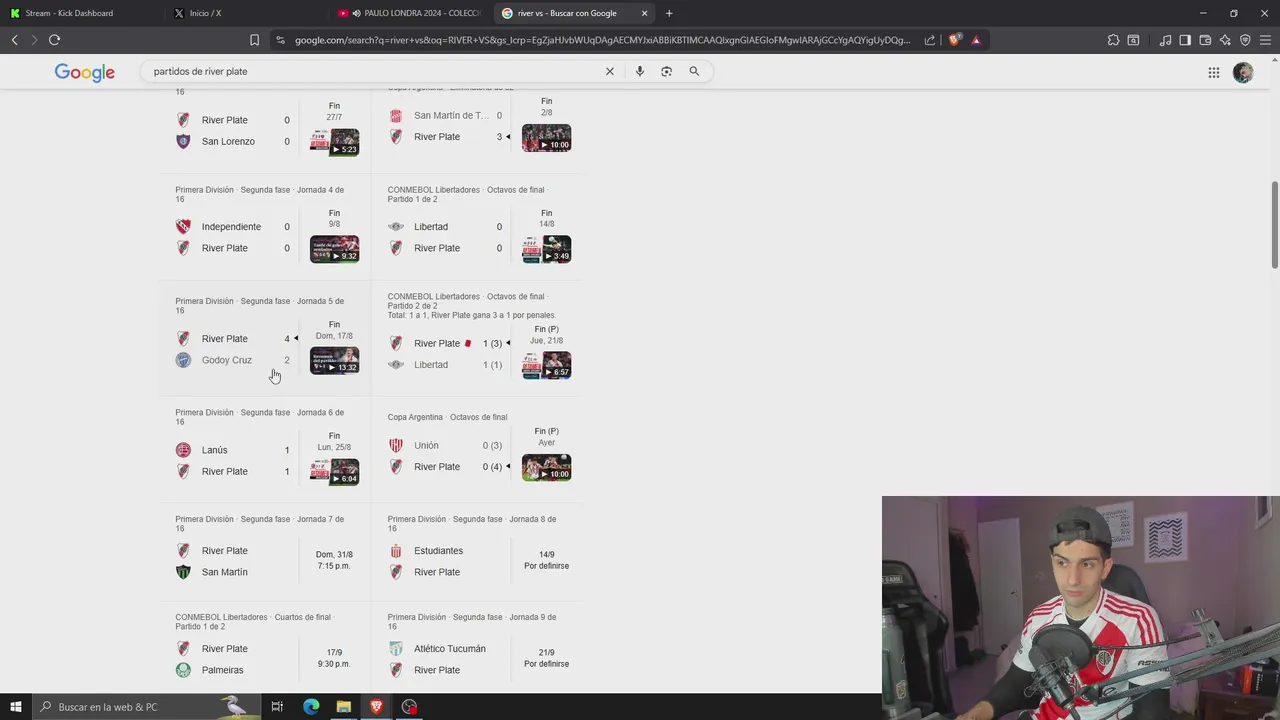Click the Brave browser taskbar icon
The image size is (1280, 720).
[x=376, y=707]
